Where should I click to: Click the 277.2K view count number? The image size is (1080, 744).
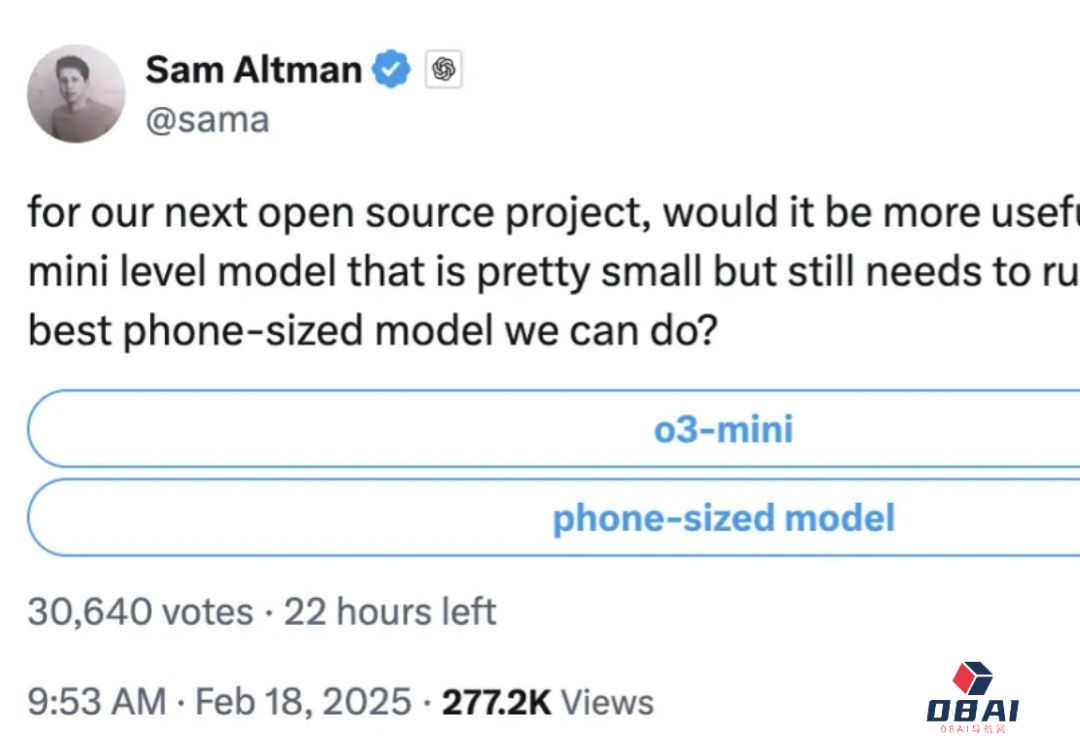(497, 703)
